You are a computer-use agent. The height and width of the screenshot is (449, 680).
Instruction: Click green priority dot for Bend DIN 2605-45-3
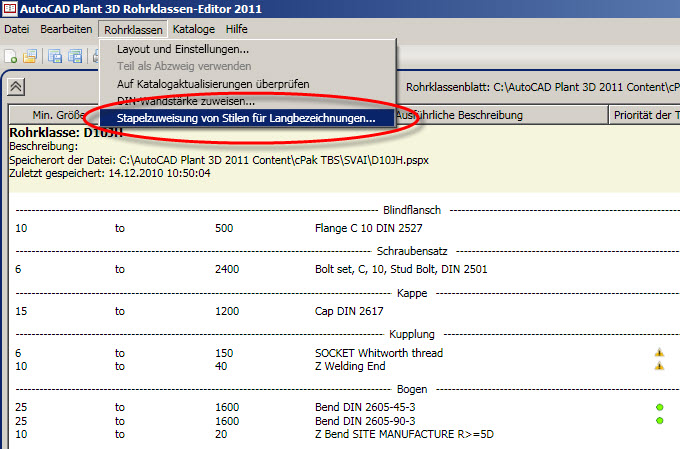click(x=660, y=407)
